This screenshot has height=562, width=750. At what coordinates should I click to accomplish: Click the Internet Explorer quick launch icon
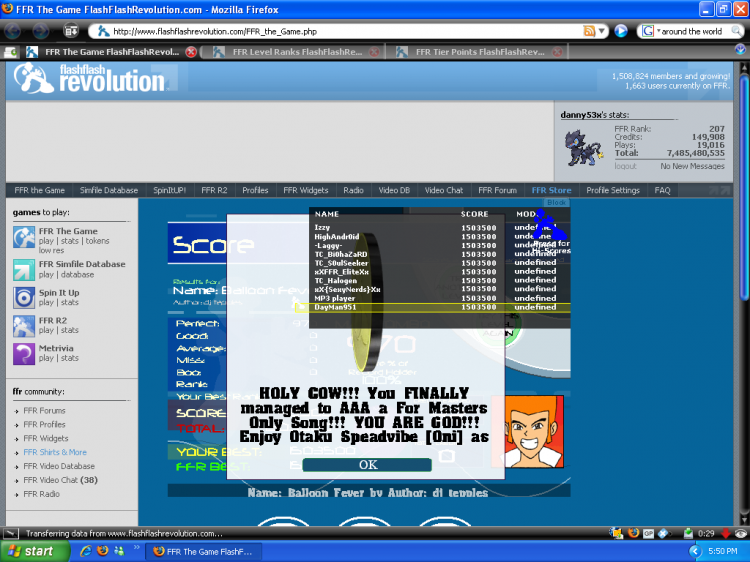coord(86,551)
